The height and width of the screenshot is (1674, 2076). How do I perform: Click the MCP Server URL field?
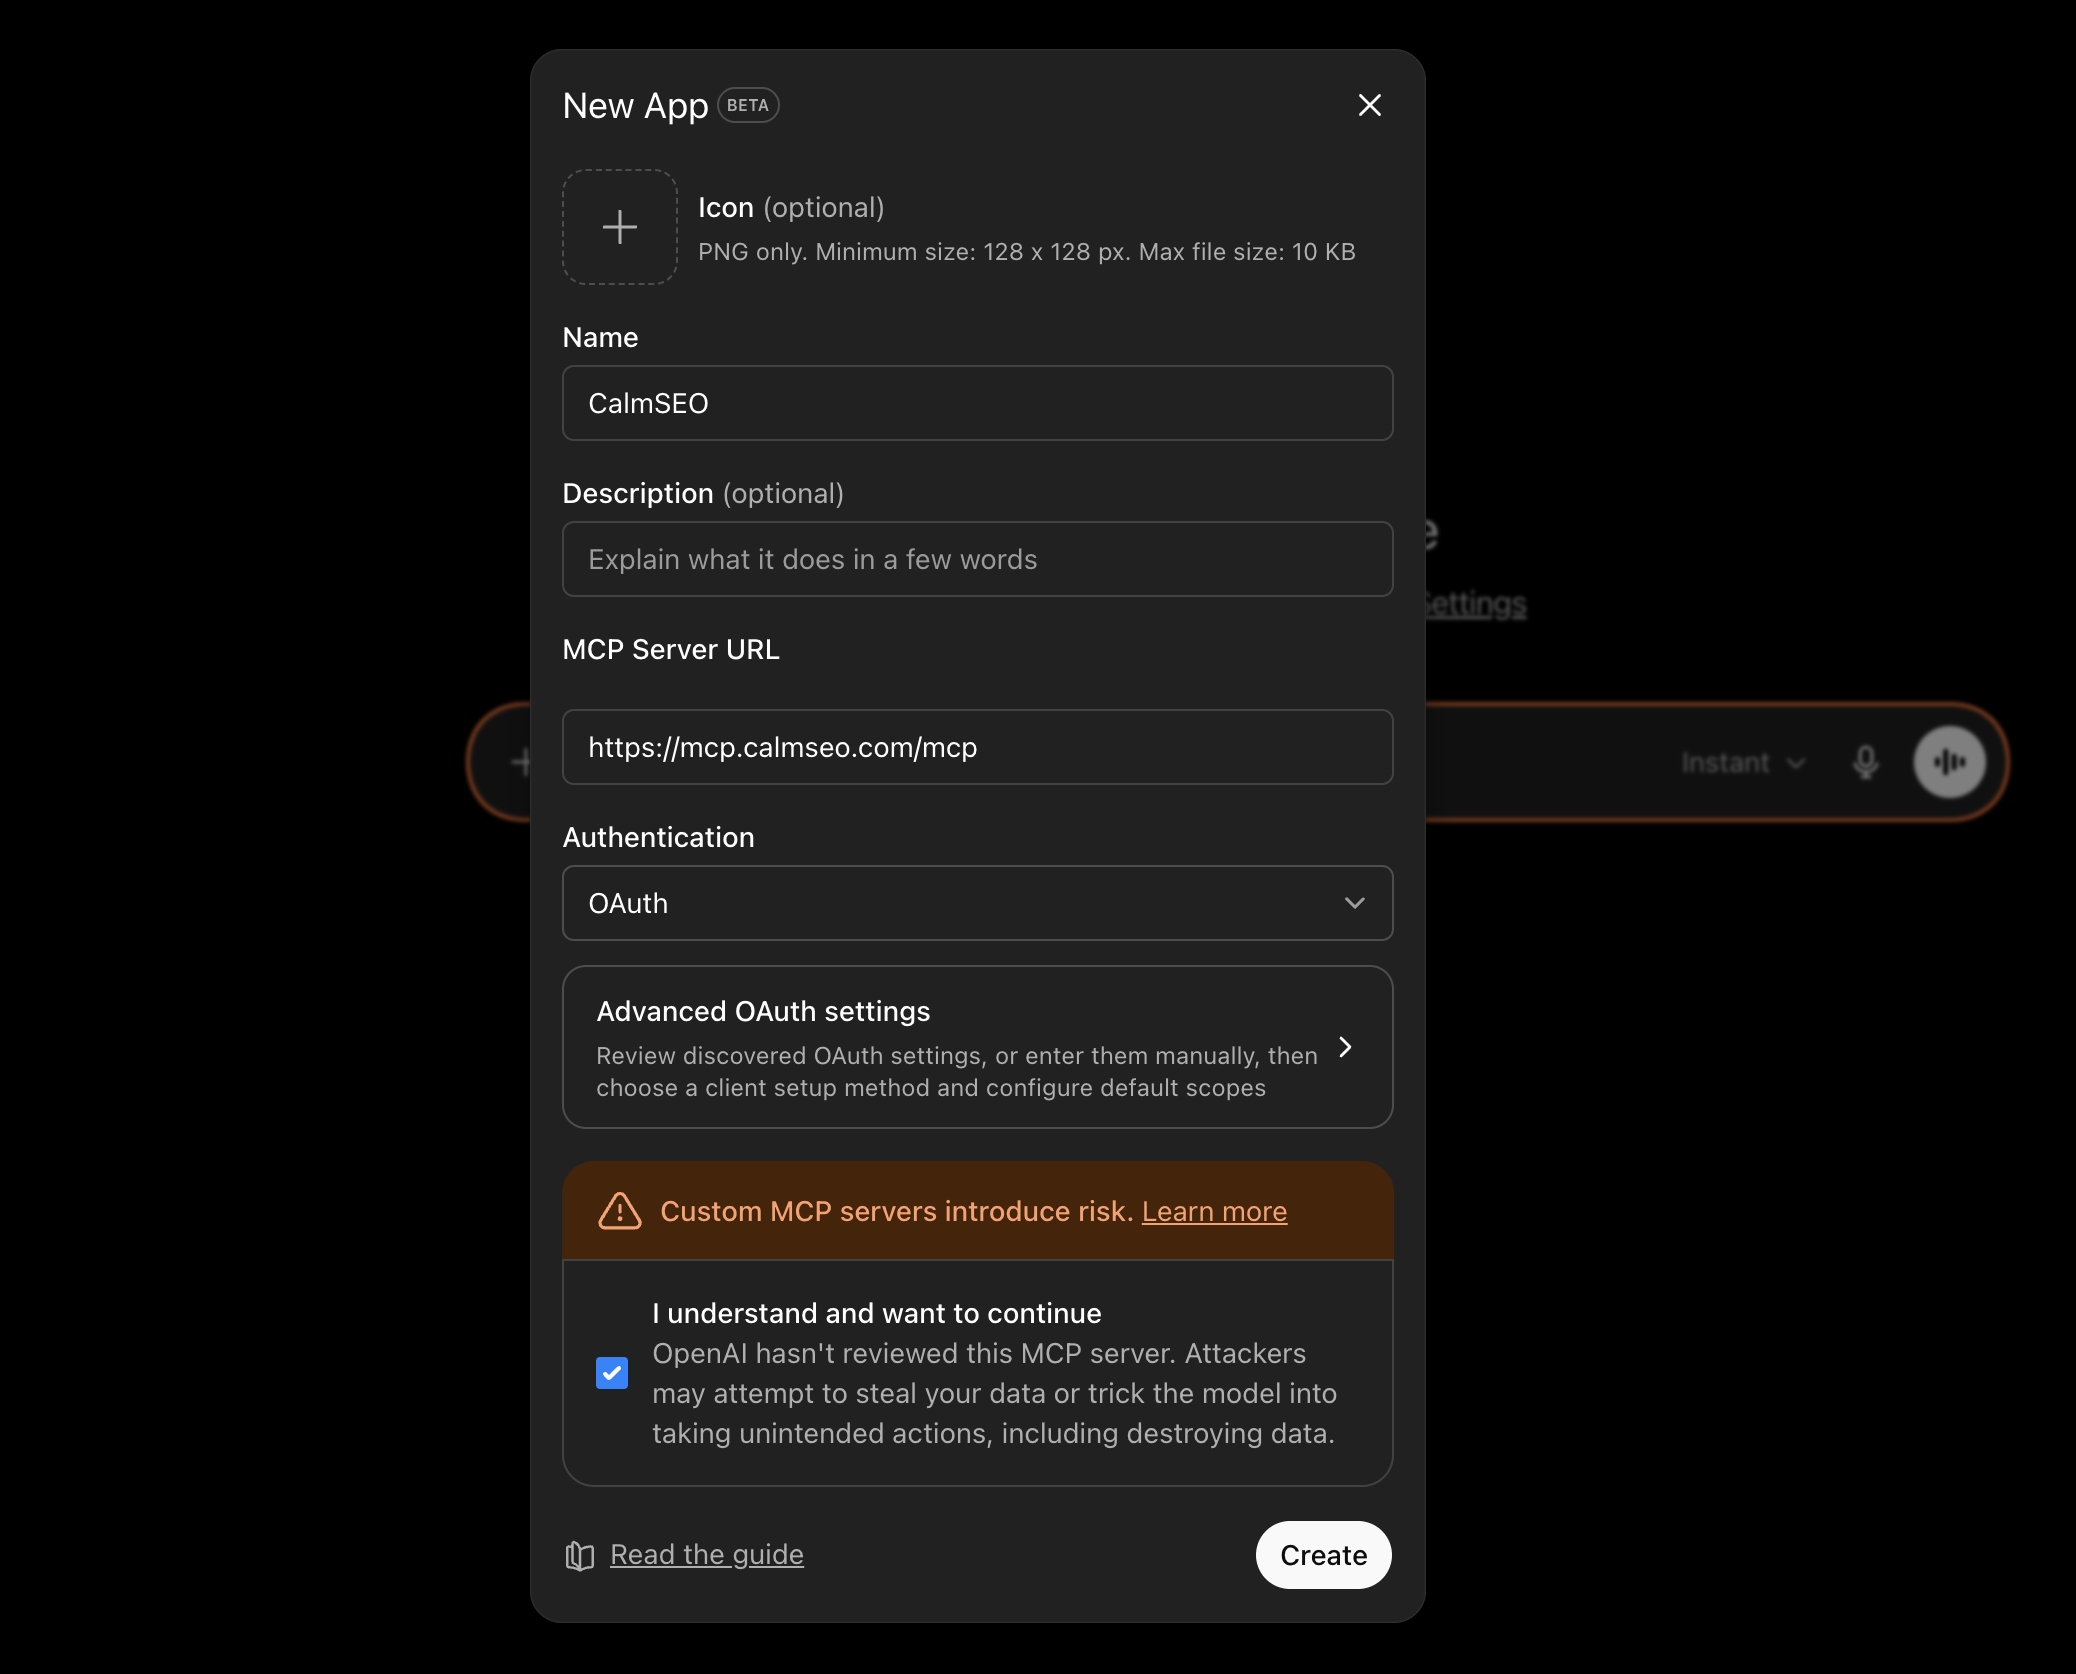(x=977, y=747)
